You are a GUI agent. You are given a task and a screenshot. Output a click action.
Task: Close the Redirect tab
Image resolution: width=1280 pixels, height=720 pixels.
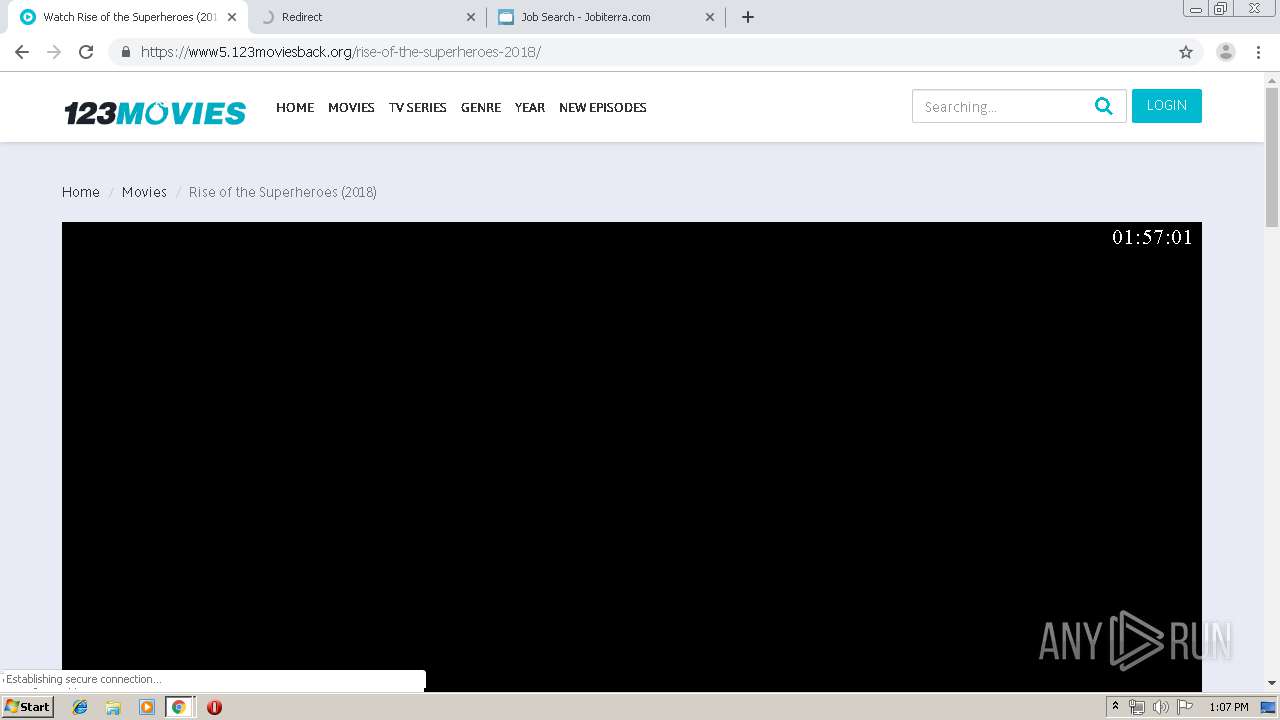pyautogui.click(x=471, y=17)
